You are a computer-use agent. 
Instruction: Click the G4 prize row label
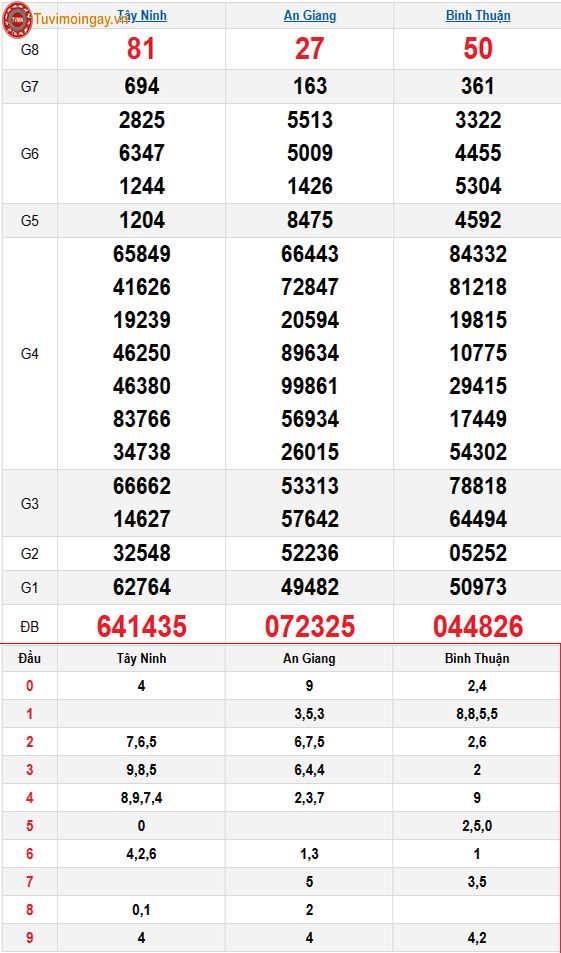point(30,353)
